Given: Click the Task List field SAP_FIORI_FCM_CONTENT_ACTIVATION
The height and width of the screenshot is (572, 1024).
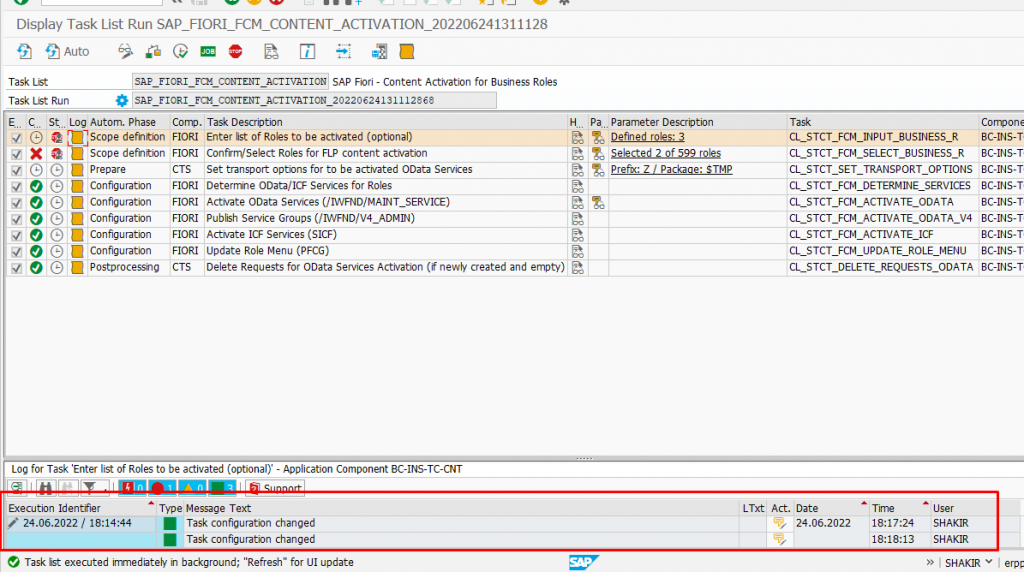Looking at the screenshot, I should tap(231, 82).
